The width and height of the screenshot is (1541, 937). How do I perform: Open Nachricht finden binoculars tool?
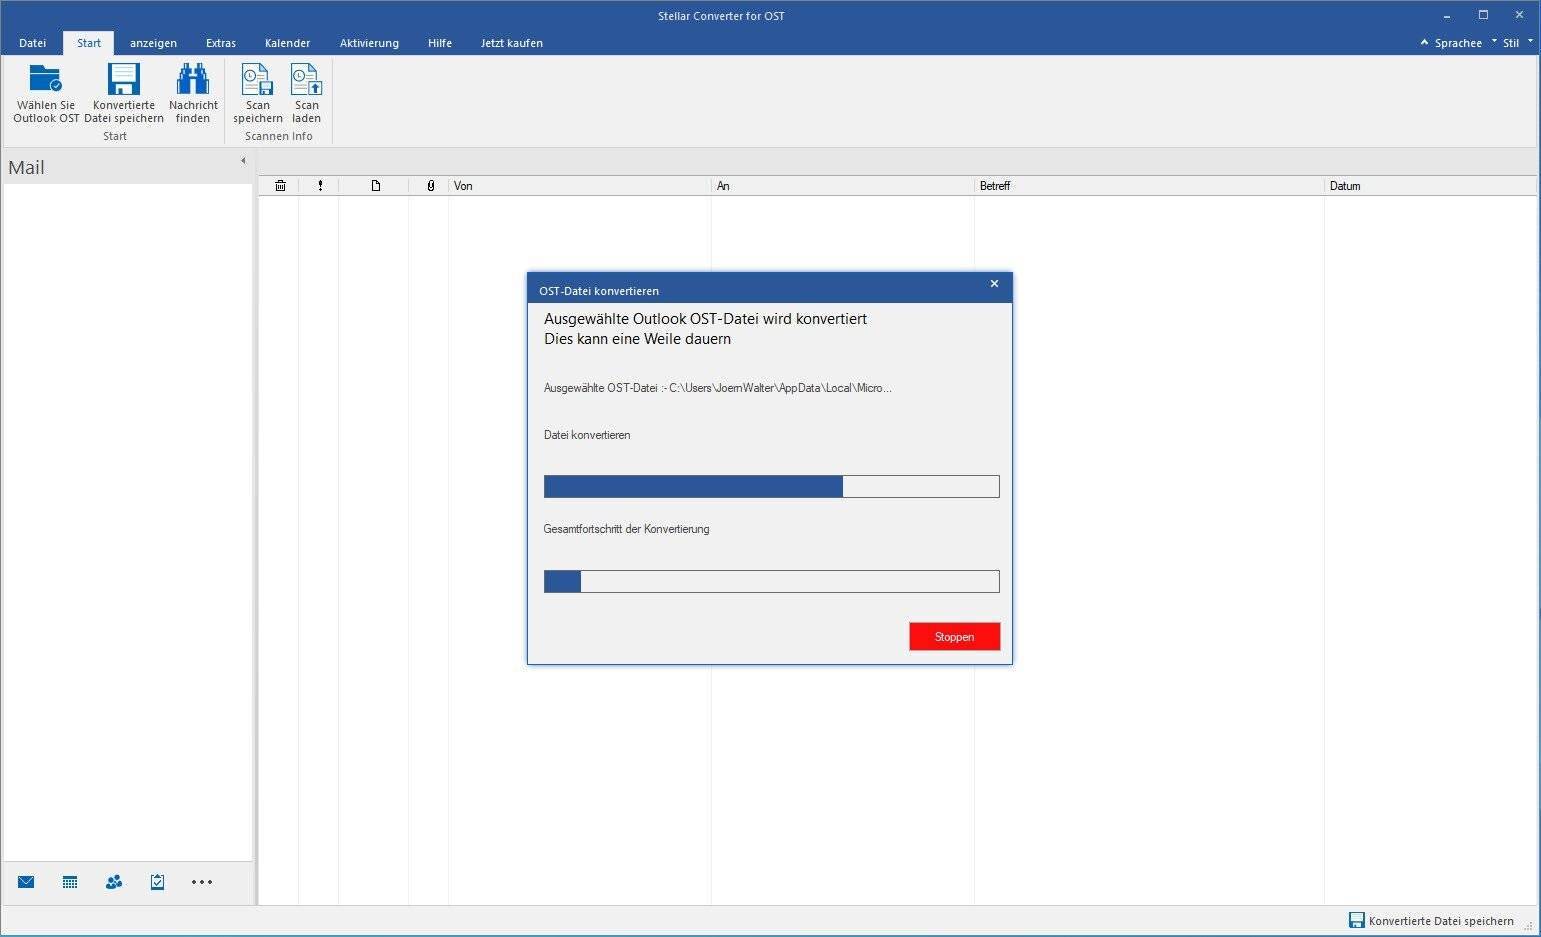coord(193,80)
